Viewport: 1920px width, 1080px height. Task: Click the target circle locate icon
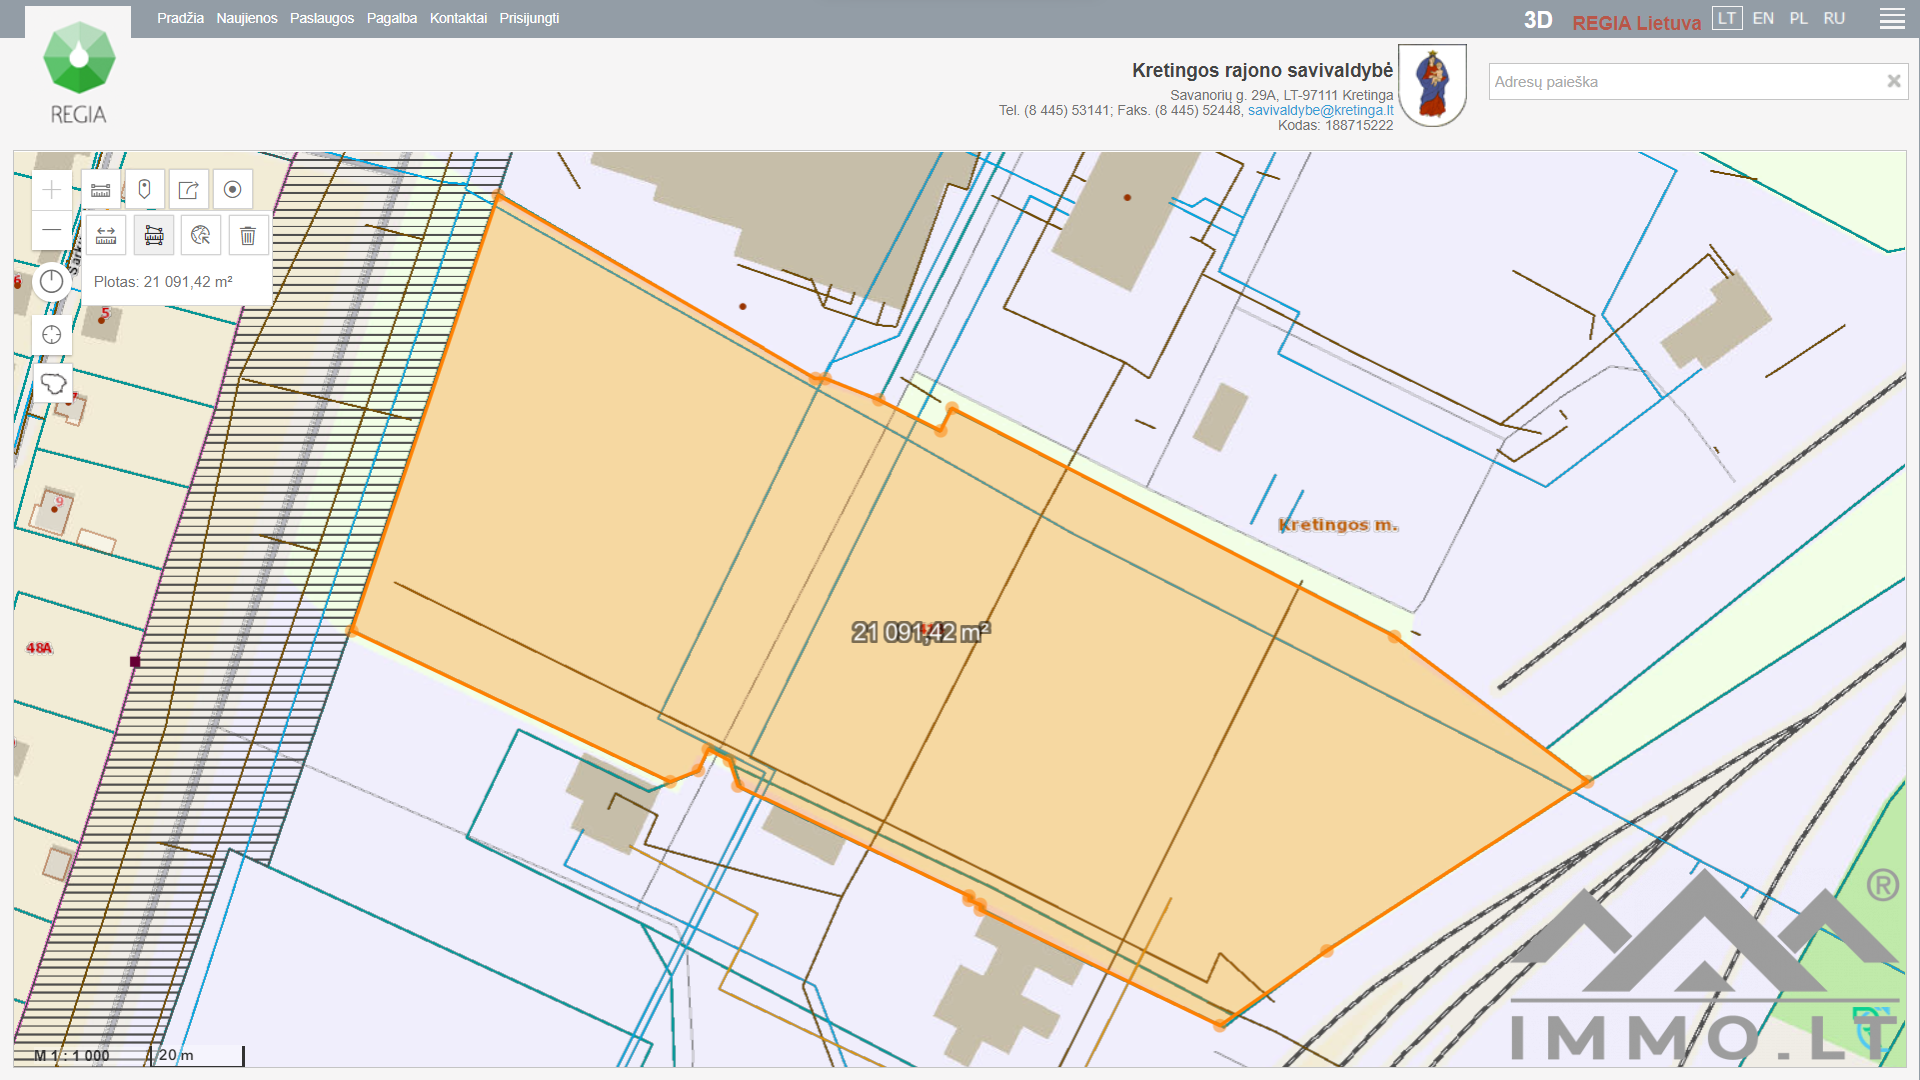point(233,190)
